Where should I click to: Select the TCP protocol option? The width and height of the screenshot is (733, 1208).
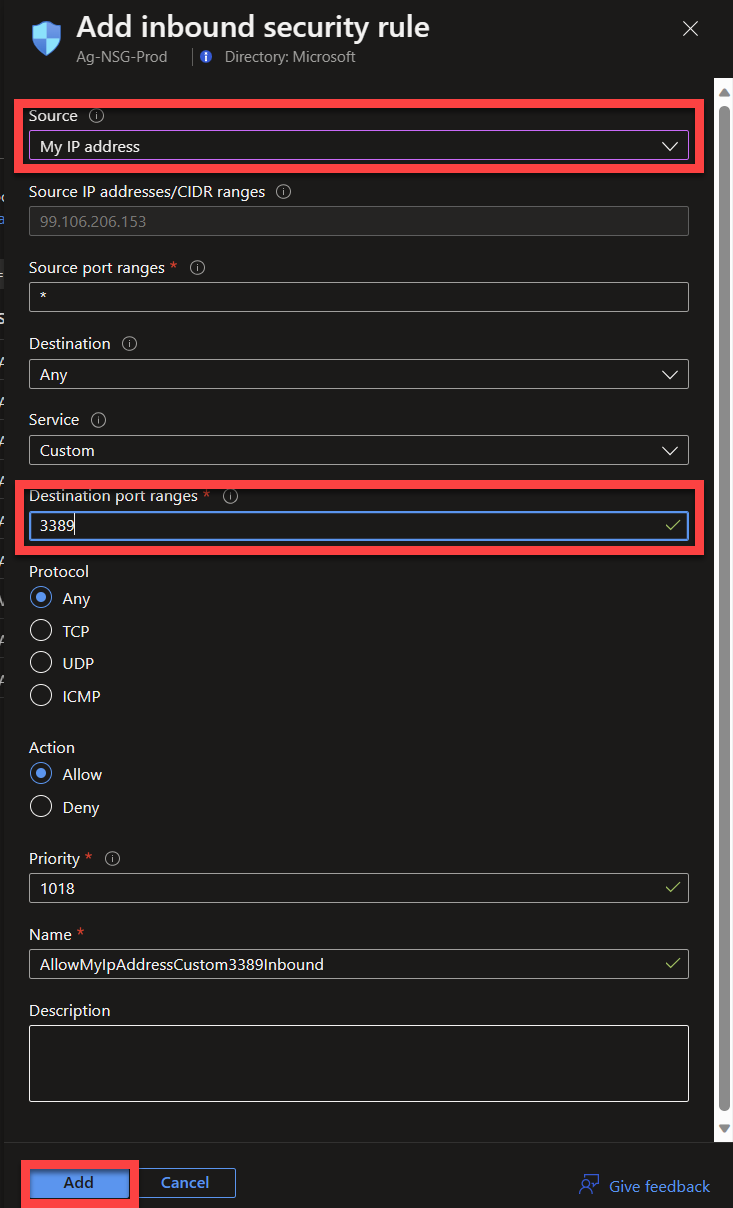[41, 631]
